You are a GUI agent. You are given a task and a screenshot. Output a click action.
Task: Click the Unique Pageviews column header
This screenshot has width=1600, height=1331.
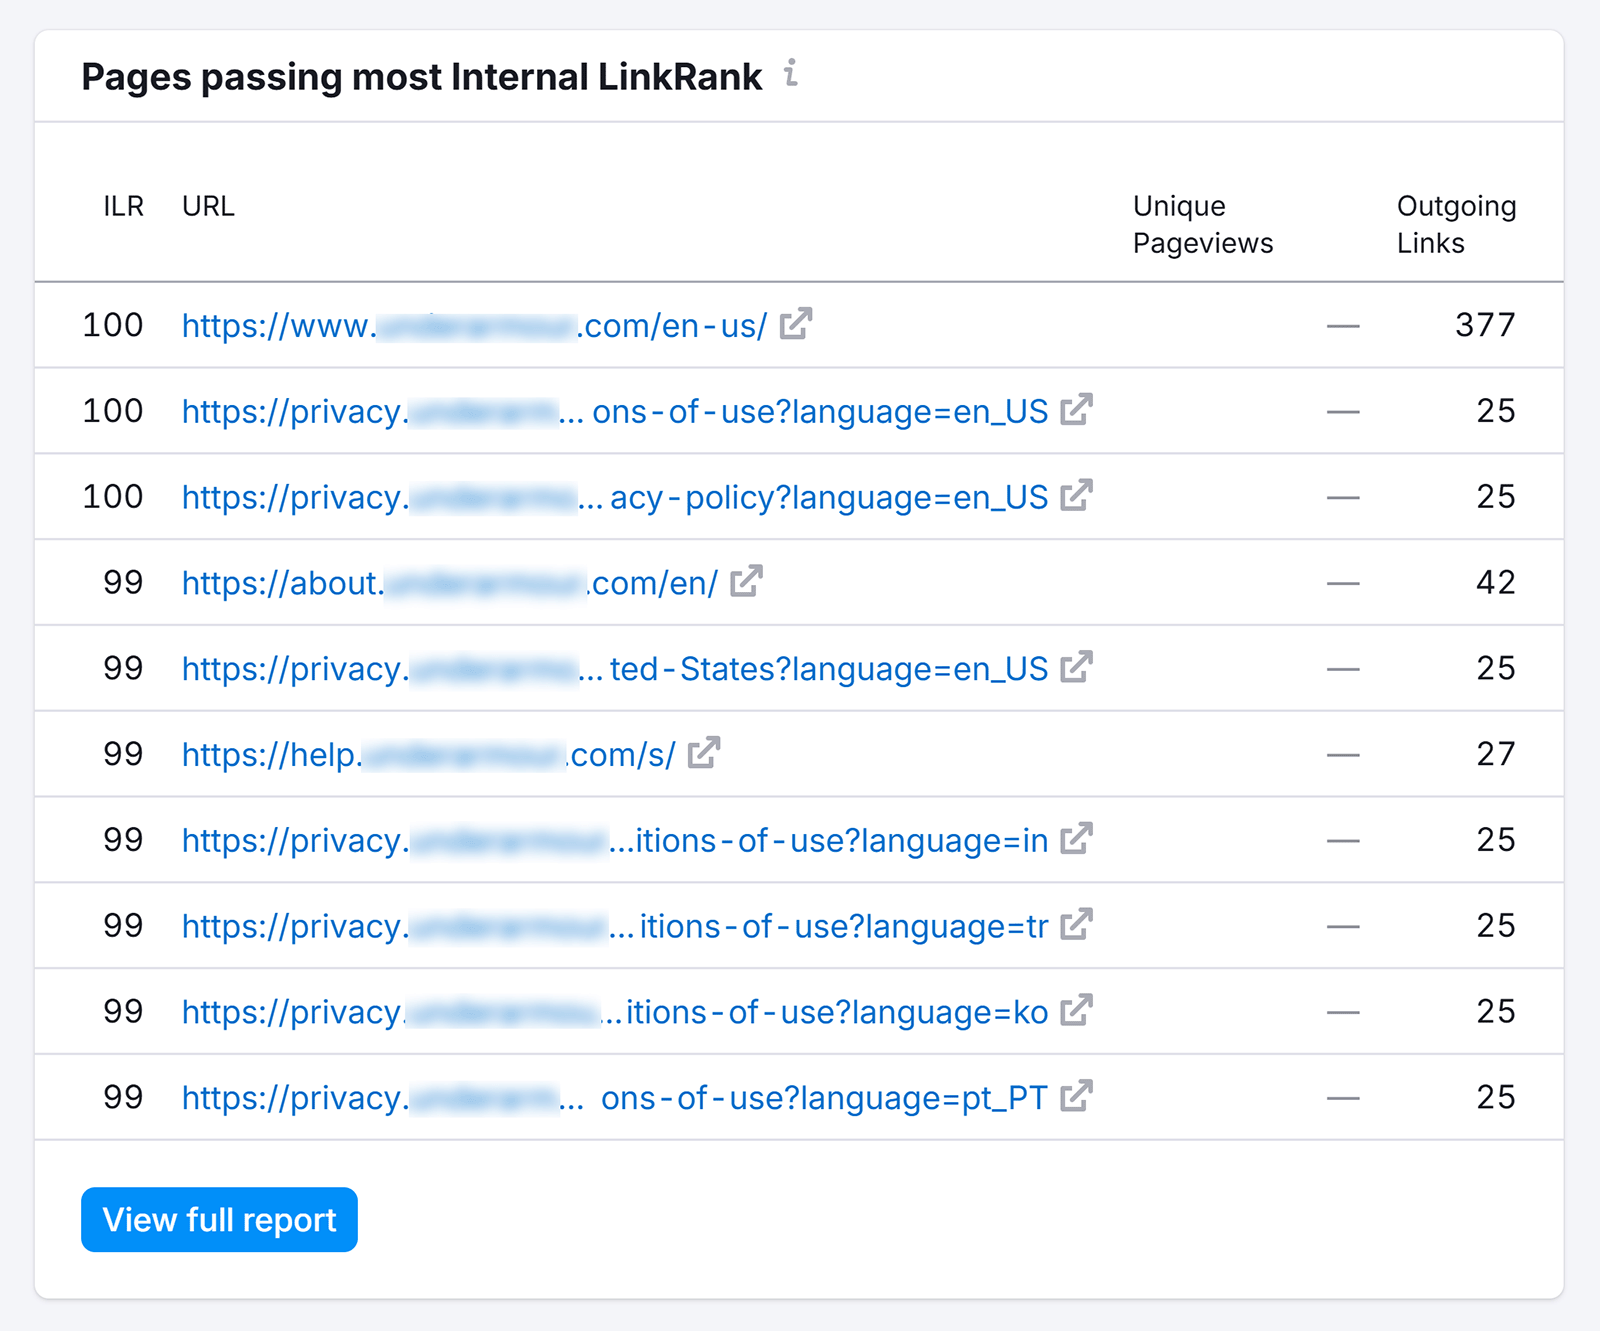click(1202, 224)
